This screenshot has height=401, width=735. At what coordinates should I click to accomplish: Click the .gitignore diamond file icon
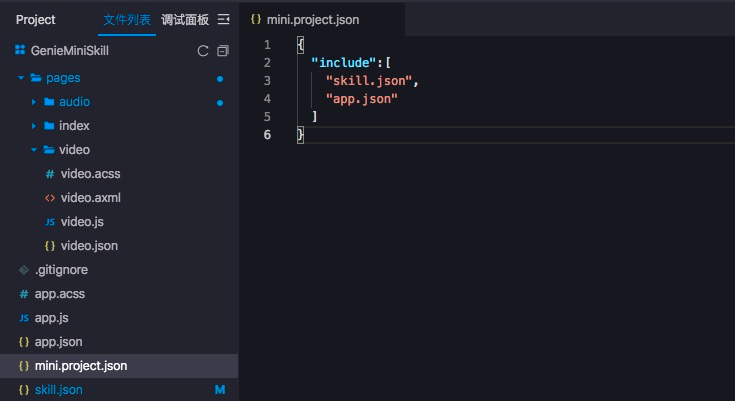tap(24, 270)
